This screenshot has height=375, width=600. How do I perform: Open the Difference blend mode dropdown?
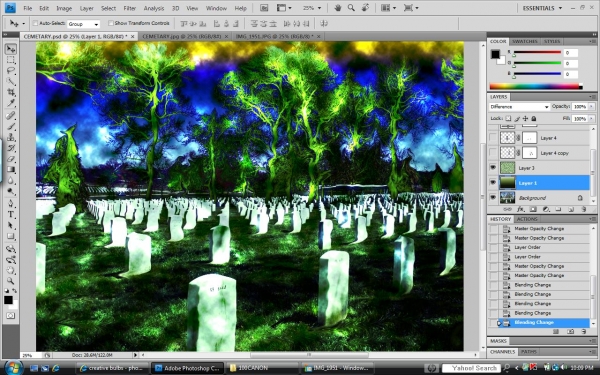(519, 107)
